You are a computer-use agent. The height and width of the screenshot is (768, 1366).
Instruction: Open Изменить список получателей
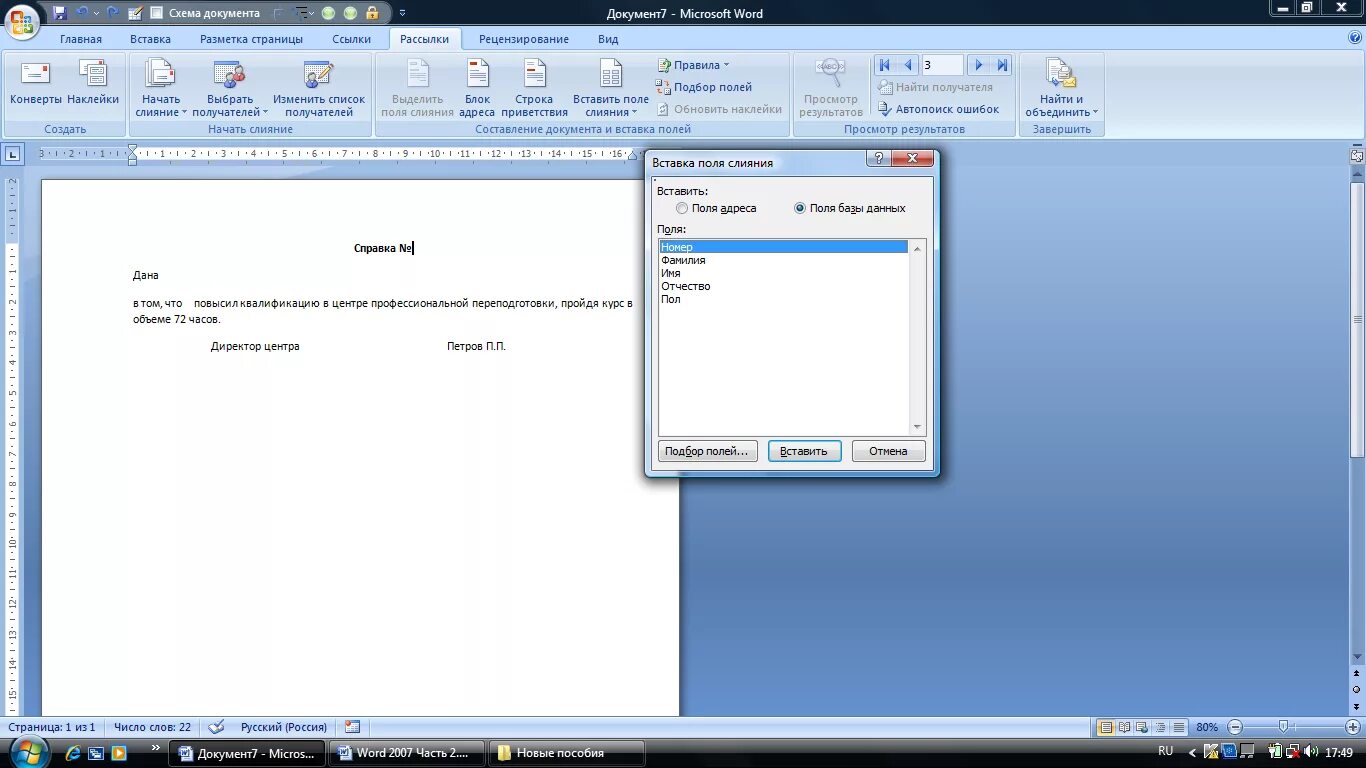[x=319, y=88]
